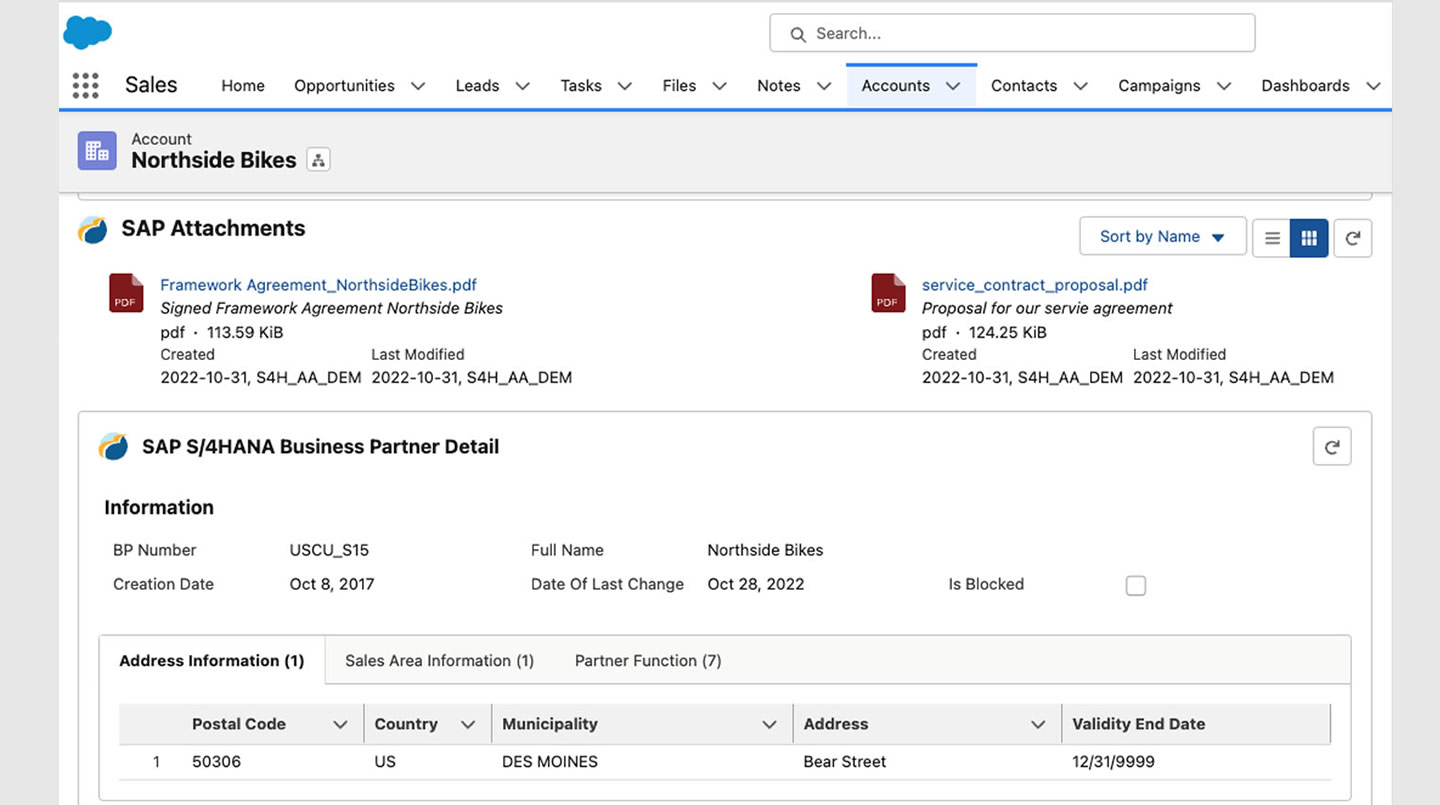Expand the Campaigns tab menu chevron
Image resolution: width=1440 pixels, height=805 pixels.
(1224, 86)
